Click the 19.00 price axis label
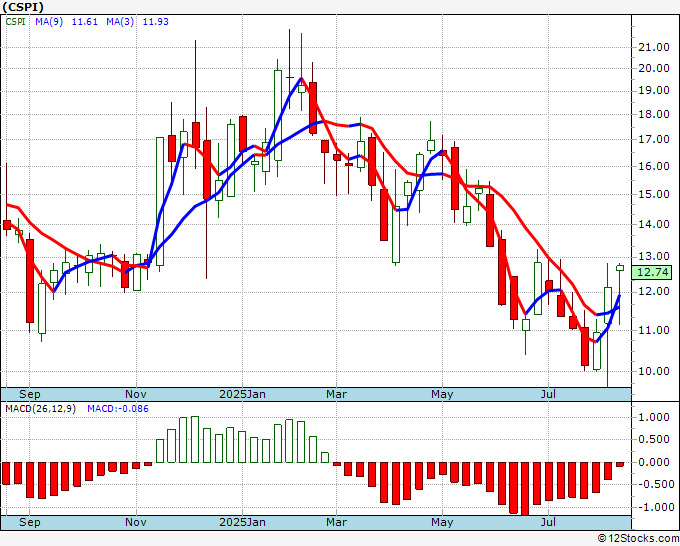Viewport: 680px width, 546px height. [x=654, y=91]
